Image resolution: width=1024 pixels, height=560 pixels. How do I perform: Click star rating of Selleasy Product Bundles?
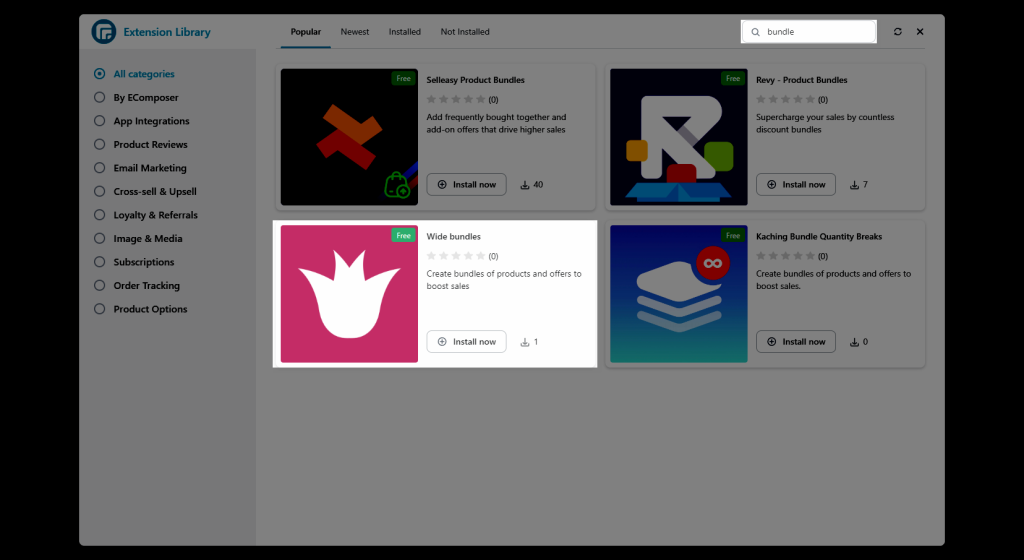(456, 99)
